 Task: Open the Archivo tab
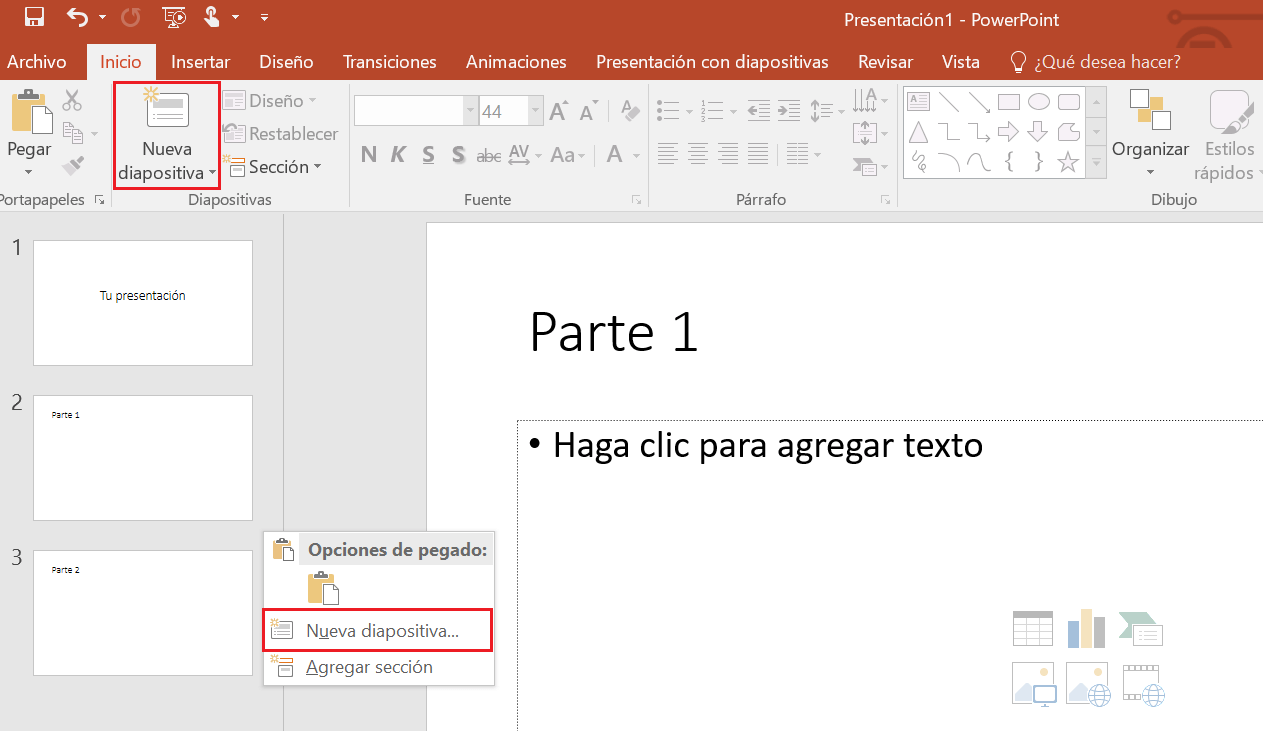37,62
